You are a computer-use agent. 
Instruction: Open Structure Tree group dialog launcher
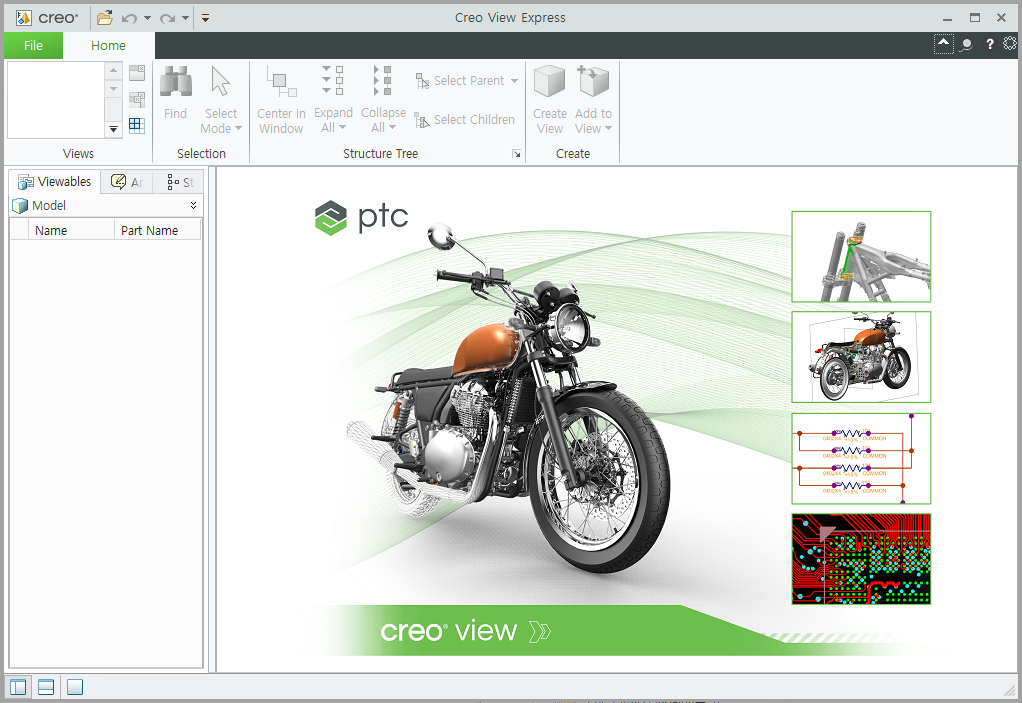516,154
